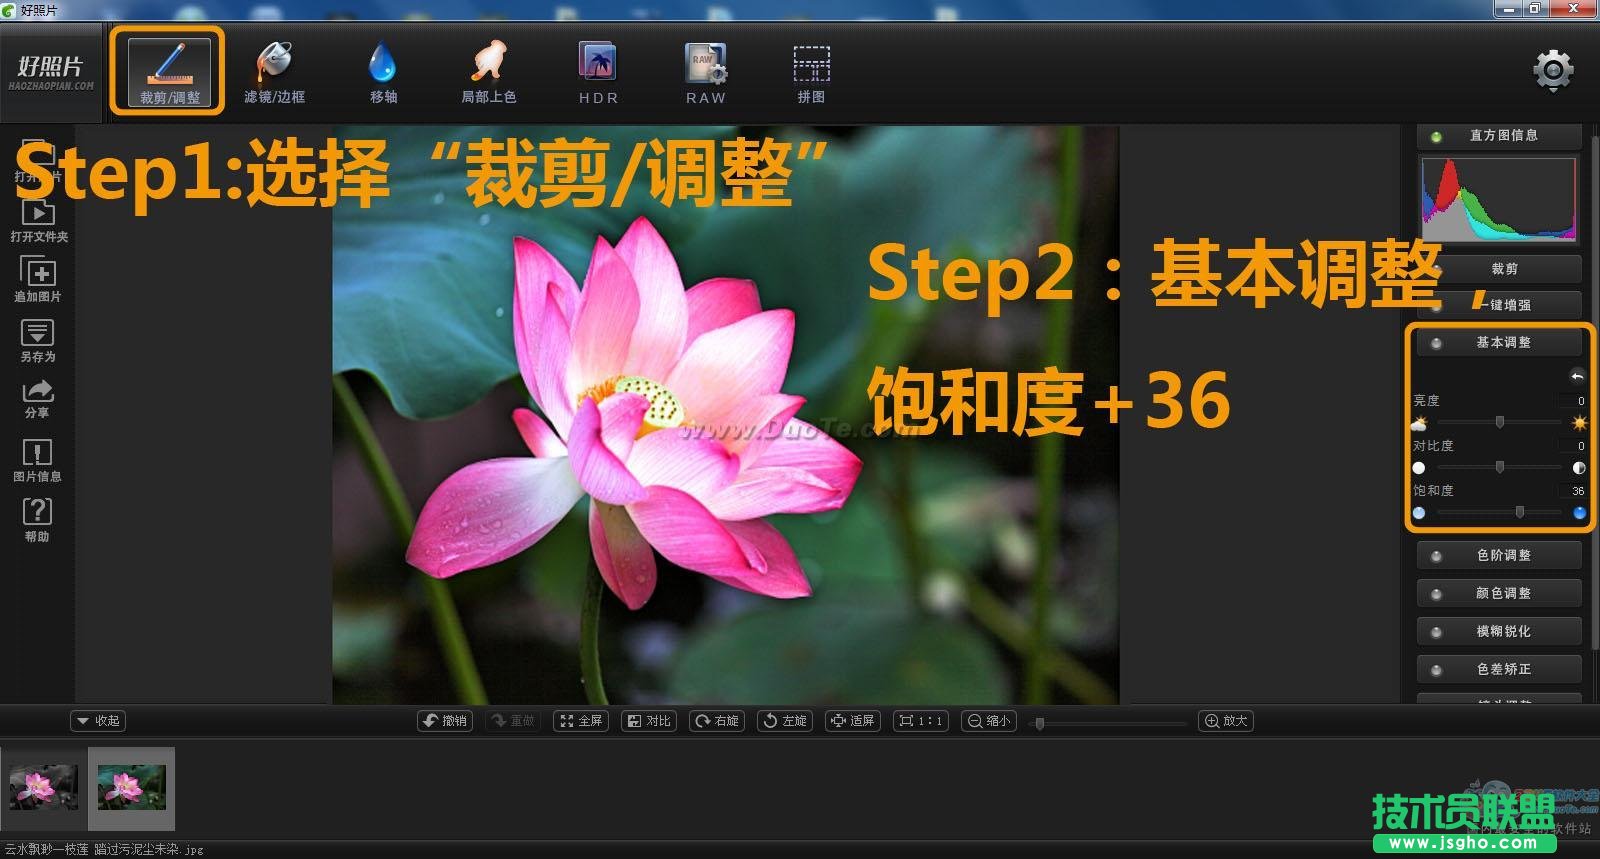Screen dimensions: 1600x859
Task: Expand the 色阶调整 levels panel
Action: pos(1499,555)
